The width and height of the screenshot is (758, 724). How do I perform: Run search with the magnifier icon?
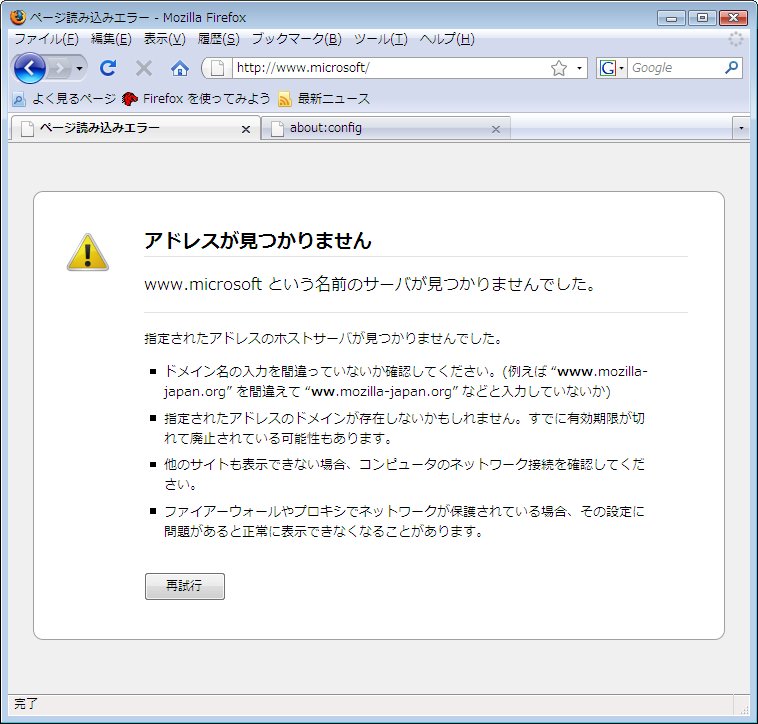click(731, 68)
